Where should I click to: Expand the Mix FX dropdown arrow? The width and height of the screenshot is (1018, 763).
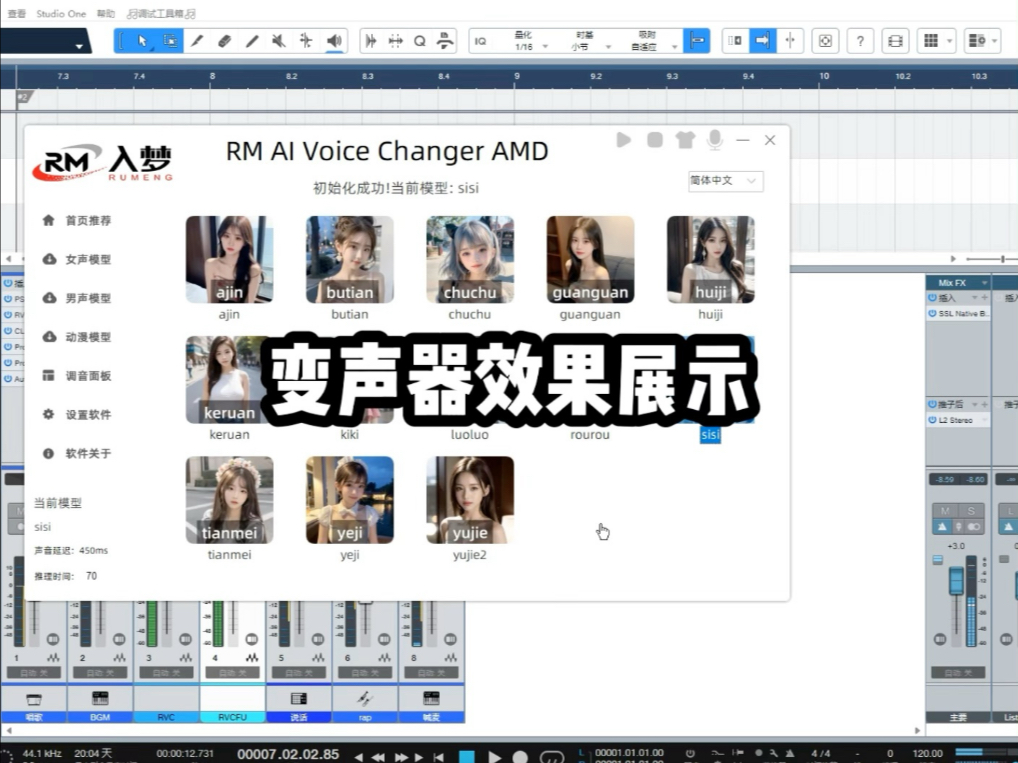coord(984,282)
